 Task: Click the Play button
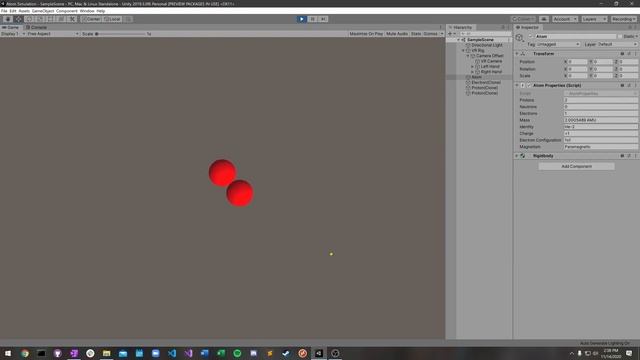302,19
